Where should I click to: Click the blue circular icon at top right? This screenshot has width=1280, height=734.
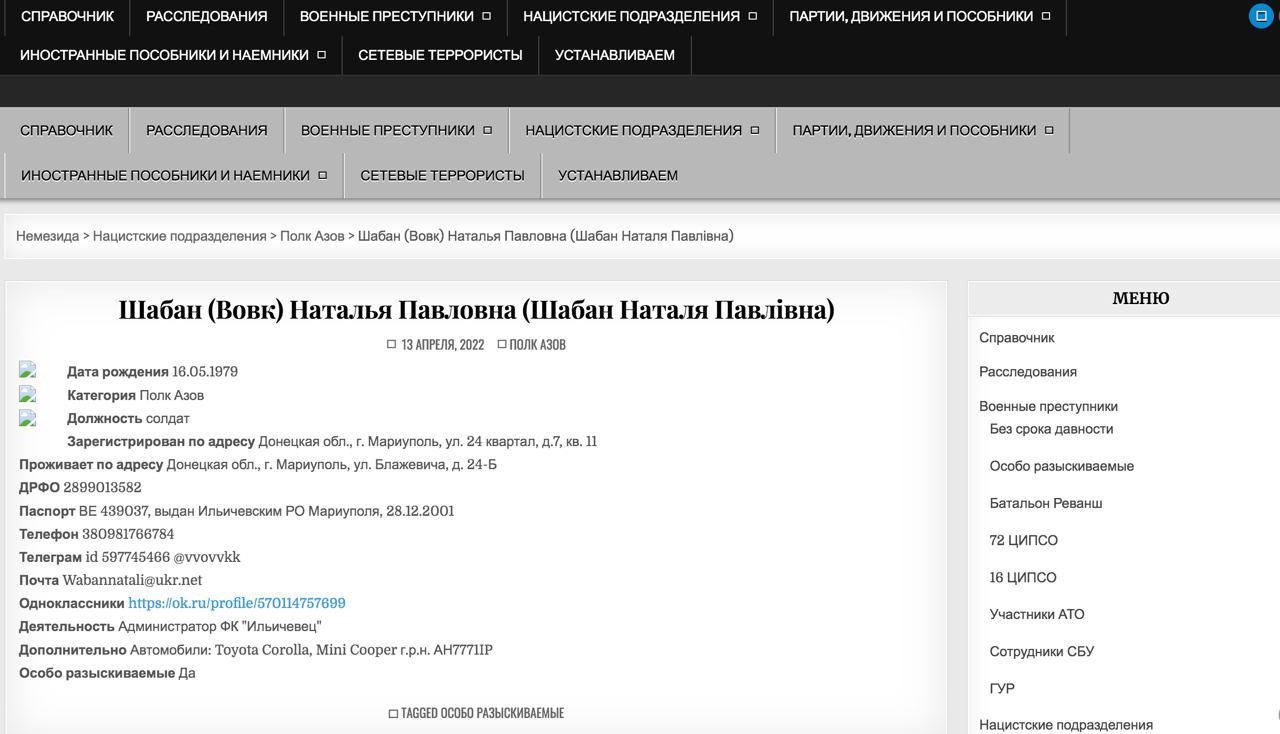point(1261,16)
